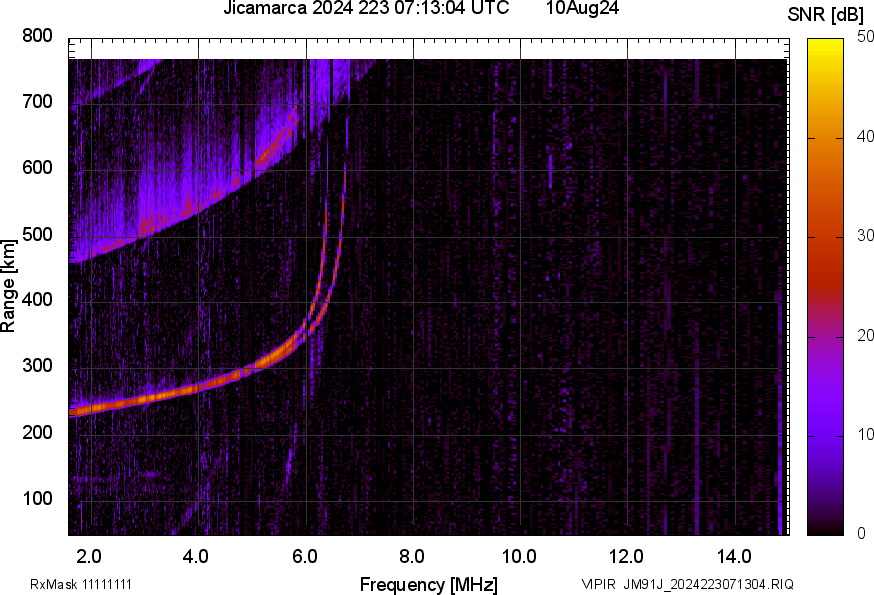Viewport: 874px width, 595px height.
Task: Click the frequency tick label '10.0'
Action: [519, 557]
